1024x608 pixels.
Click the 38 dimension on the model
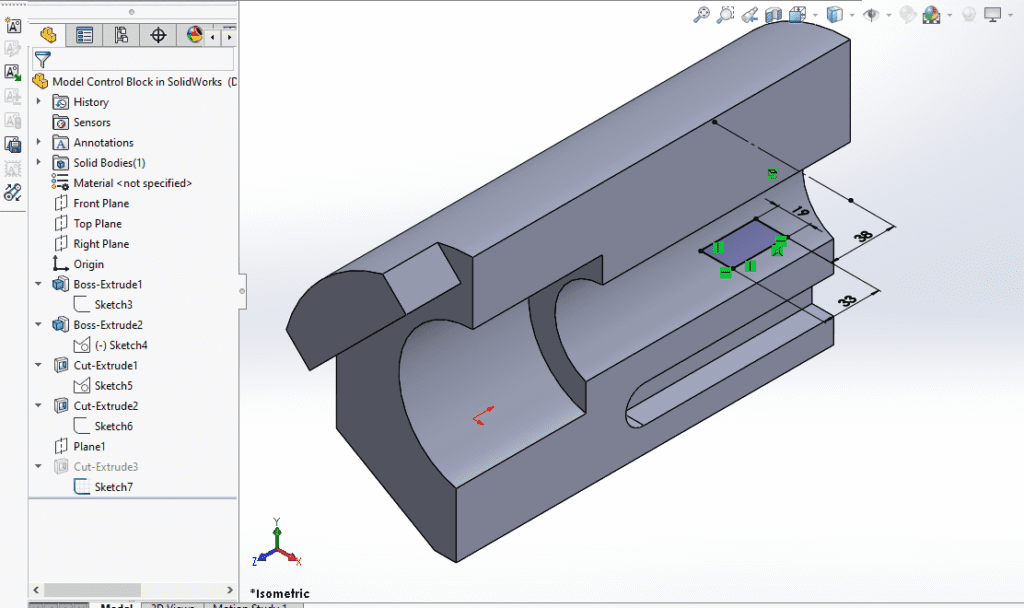(863, 236)
